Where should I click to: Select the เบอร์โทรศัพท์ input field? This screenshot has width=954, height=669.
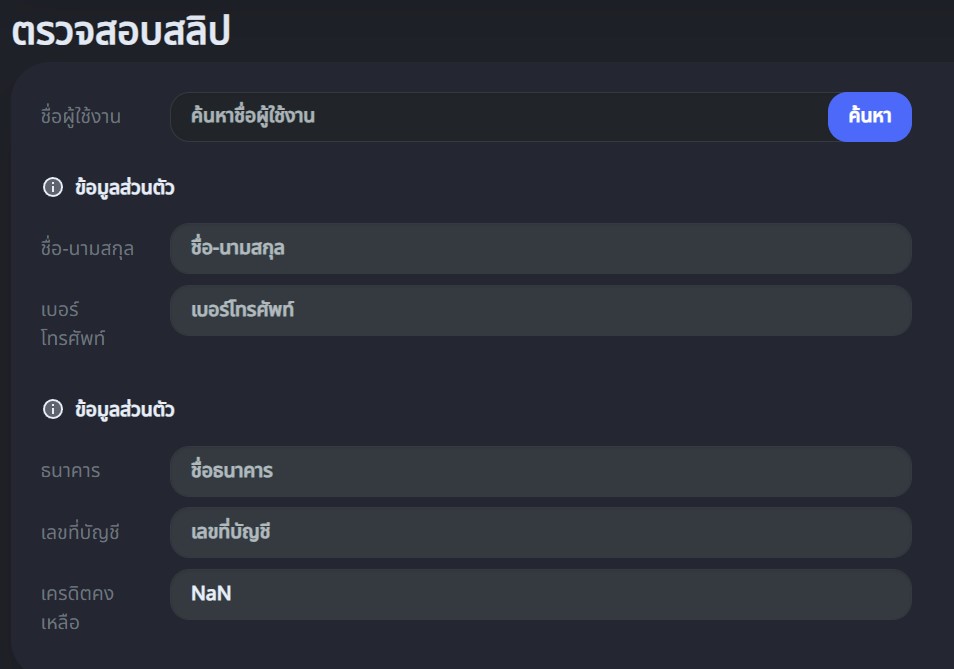pyautogui.click(x=540, y=311)
